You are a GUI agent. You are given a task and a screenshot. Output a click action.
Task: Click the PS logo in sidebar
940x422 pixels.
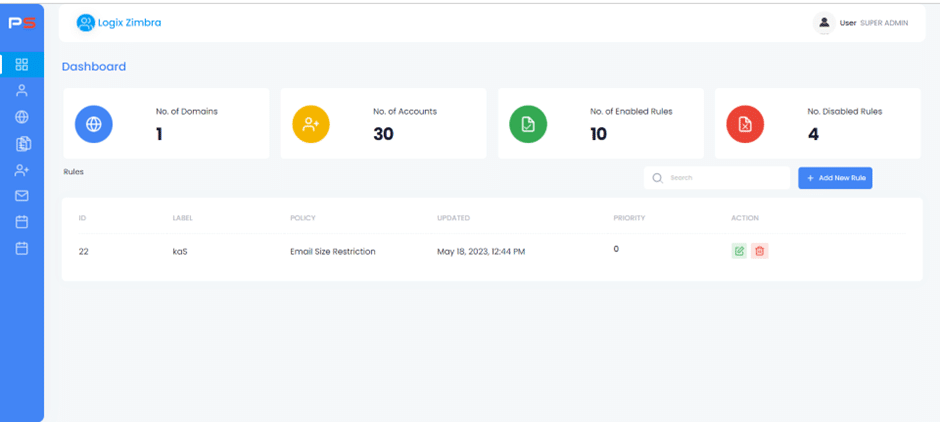pyautogui.click(x=22, y=23)
